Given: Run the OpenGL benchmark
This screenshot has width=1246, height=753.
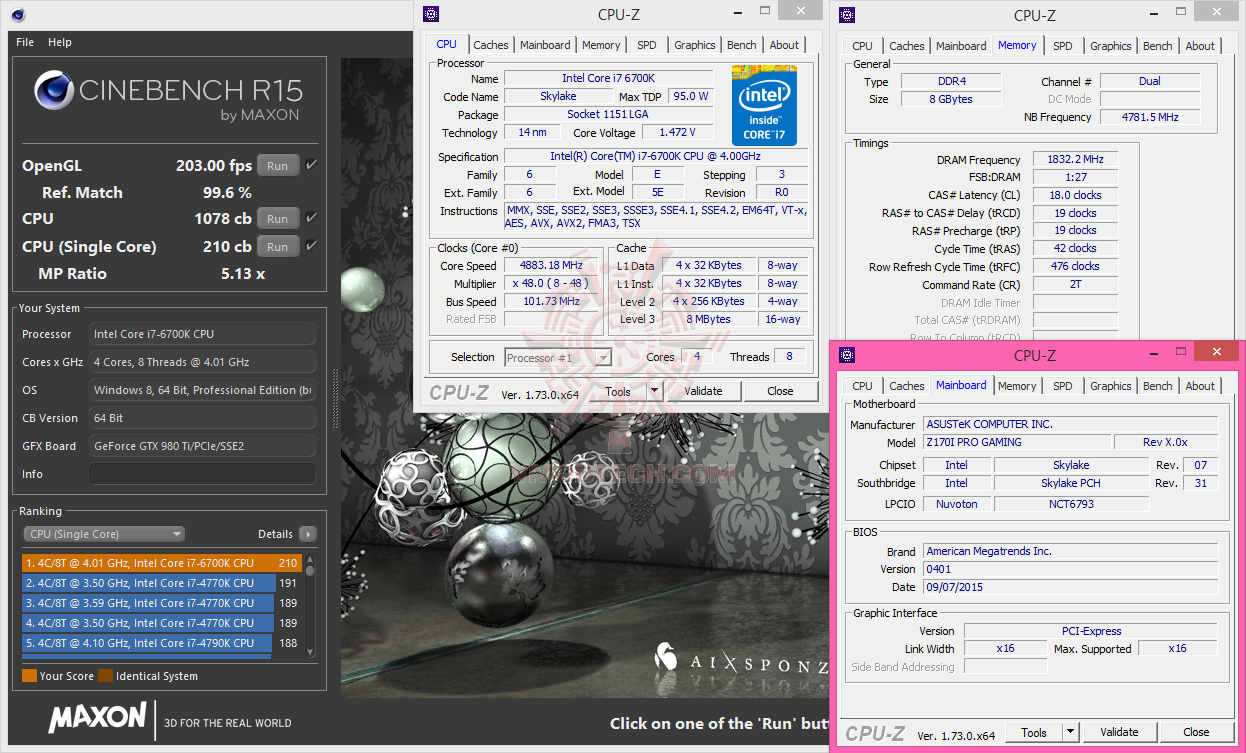Looking at the screenshot, I should (277, 165).
